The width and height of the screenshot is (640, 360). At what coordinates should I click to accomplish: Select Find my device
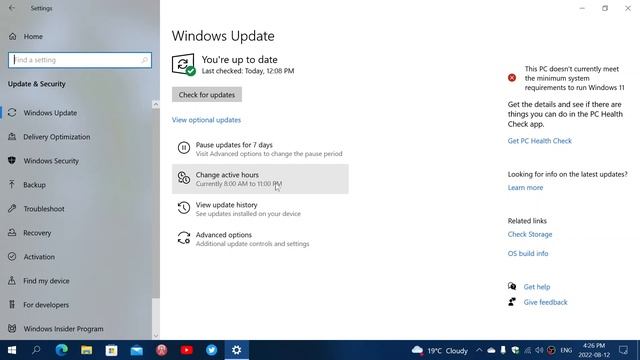46,281
